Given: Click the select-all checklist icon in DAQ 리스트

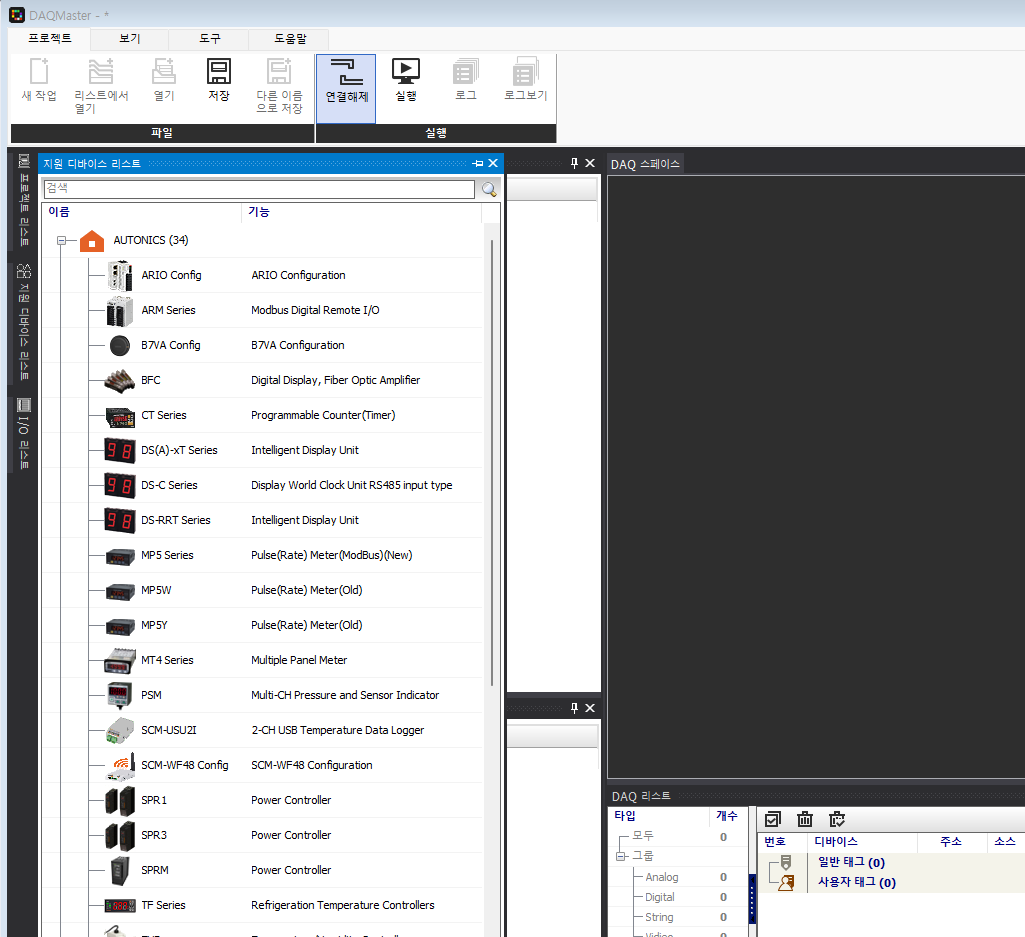Looking at the screenshot, I should pyautogui.click(x=773, y=819).
